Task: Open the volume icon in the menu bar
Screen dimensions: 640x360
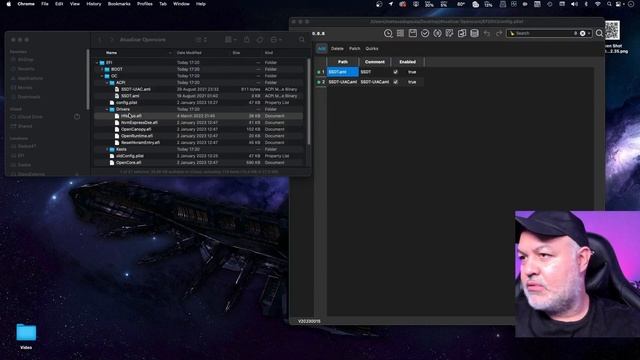Action: (574, 4)
